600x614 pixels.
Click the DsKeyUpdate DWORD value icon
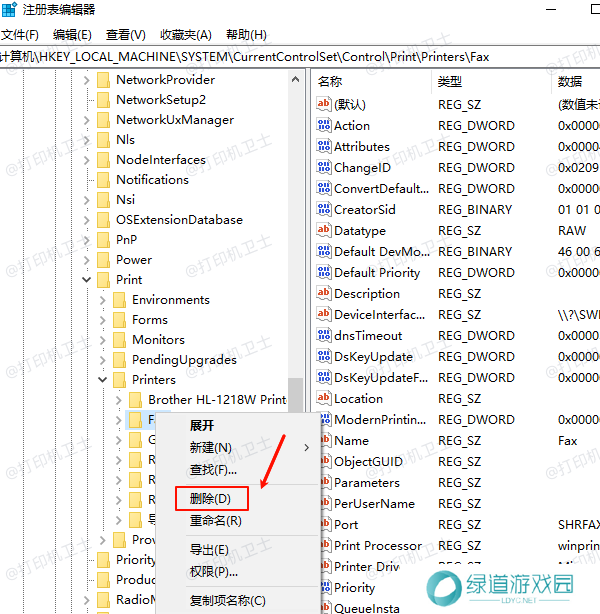pos(324,356)
